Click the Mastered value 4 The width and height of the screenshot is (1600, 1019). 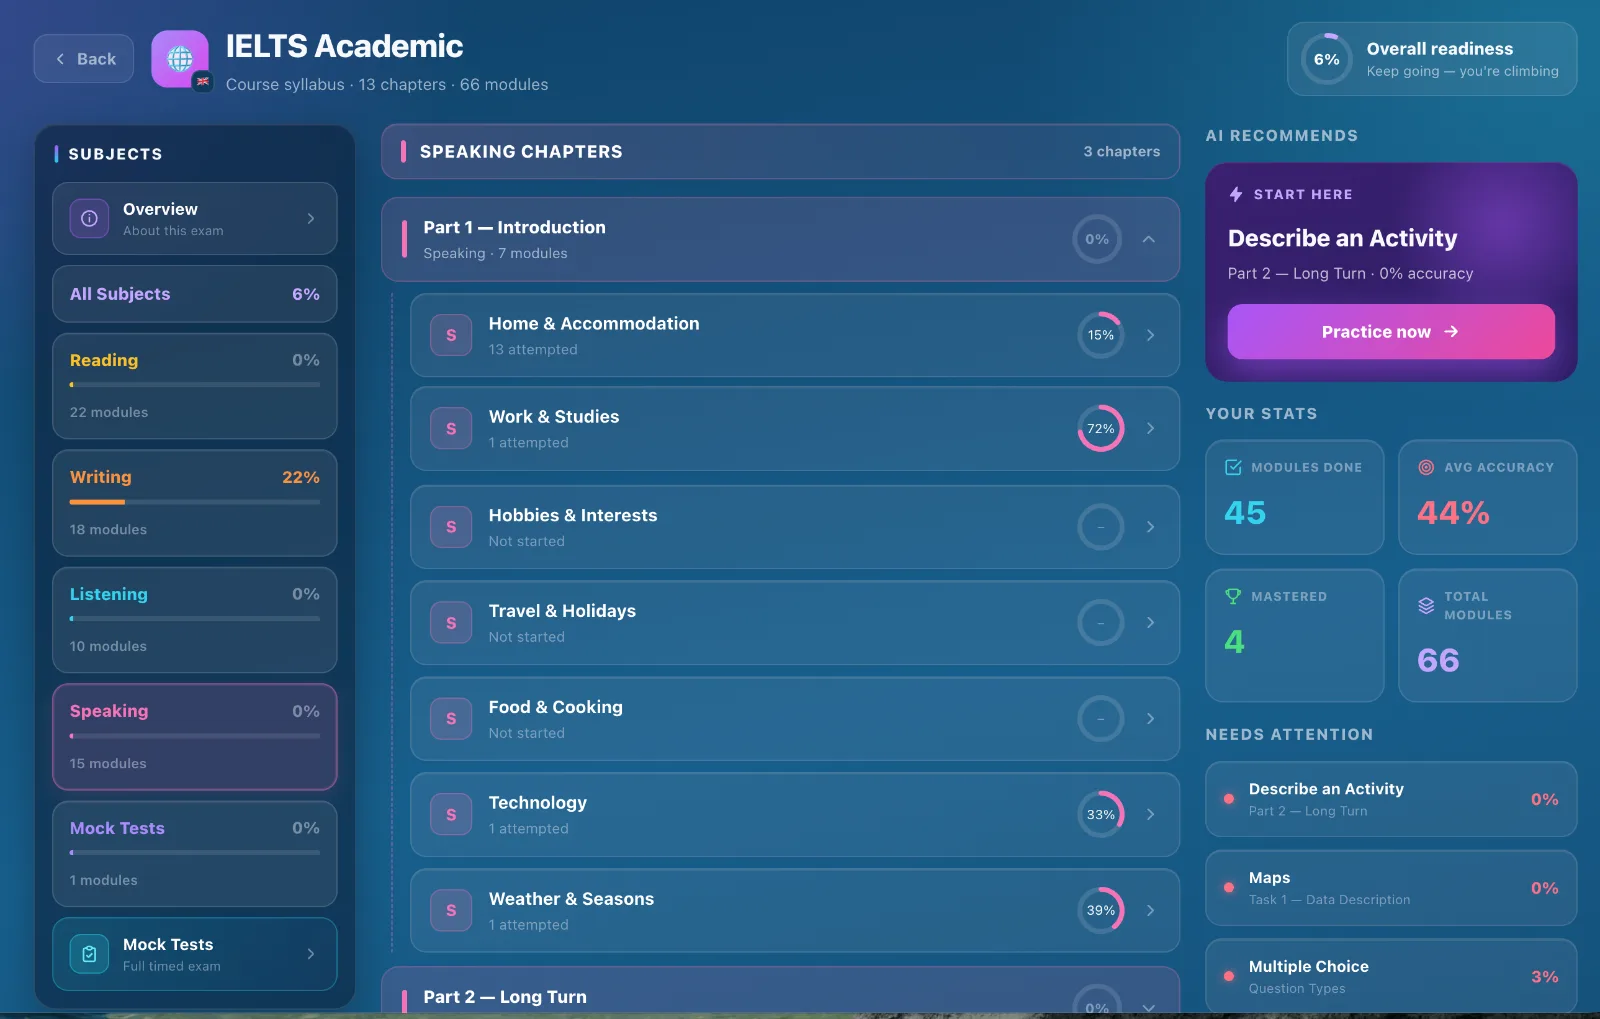1235,642
